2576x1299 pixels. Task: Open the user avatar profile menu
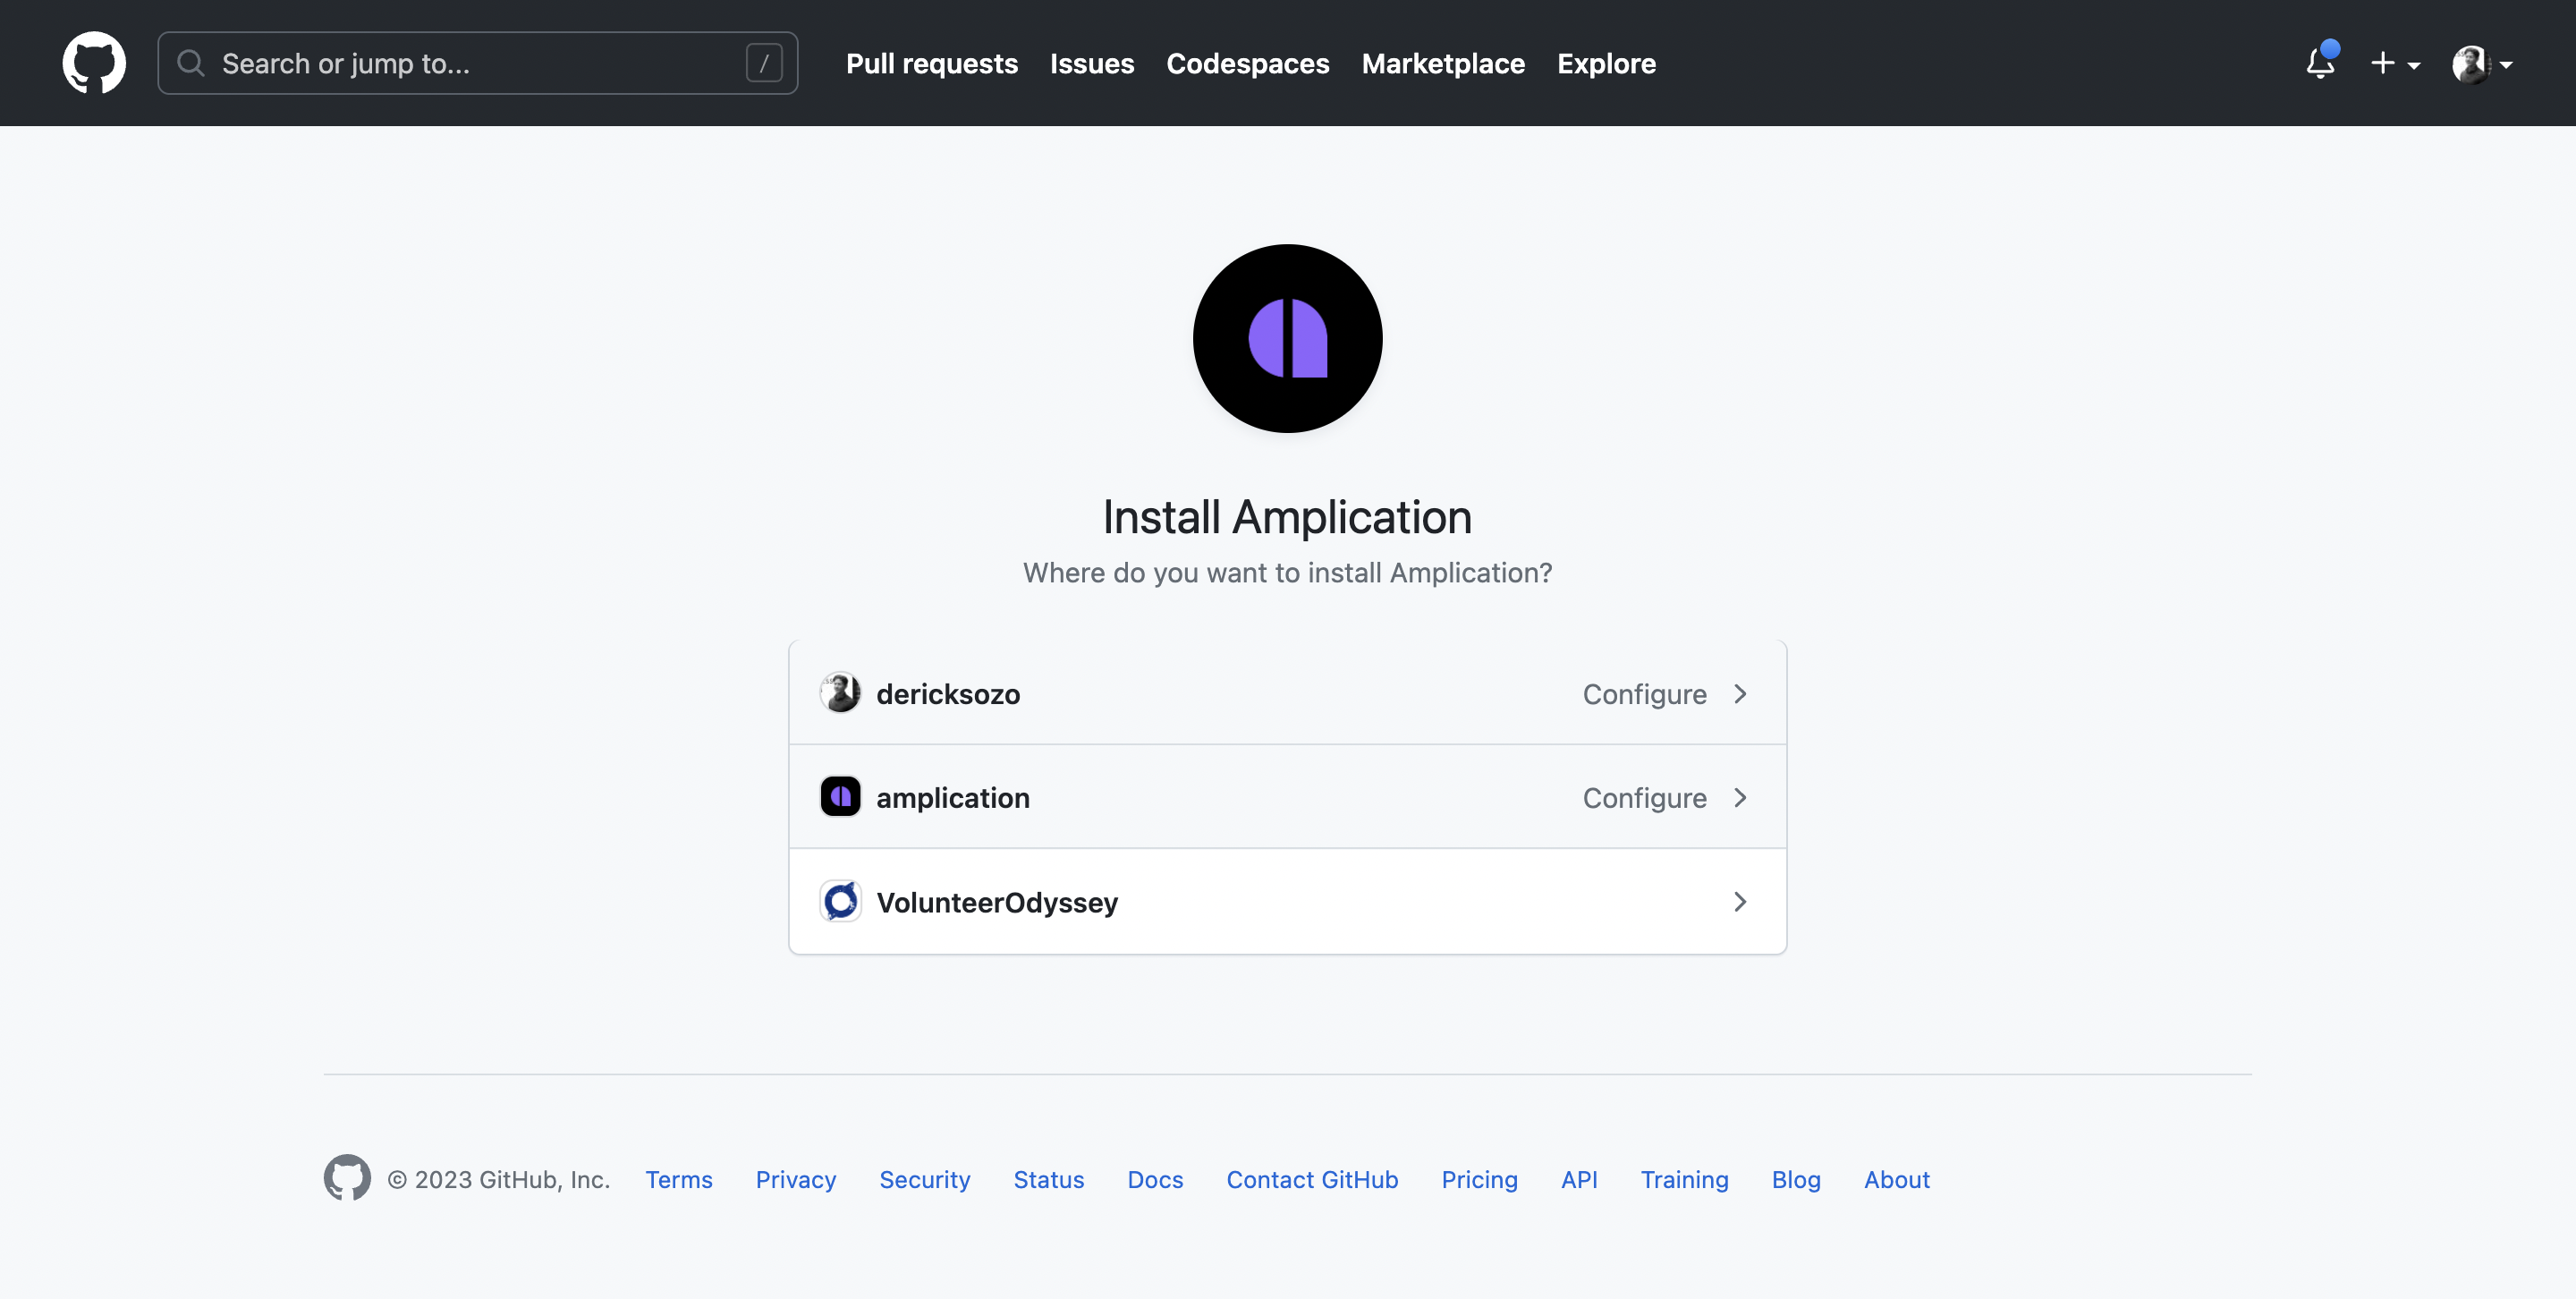pos(2481,64)
